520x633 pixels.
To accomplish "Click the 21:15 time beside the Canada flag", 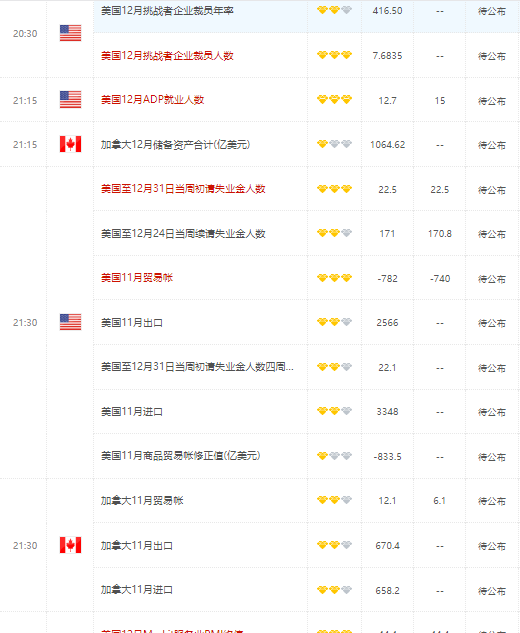I will (25, 145).
